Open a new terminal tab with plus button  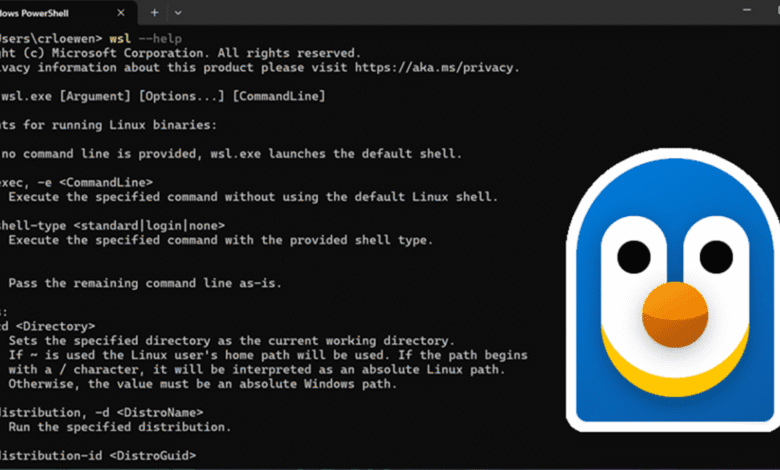(155, 13)
